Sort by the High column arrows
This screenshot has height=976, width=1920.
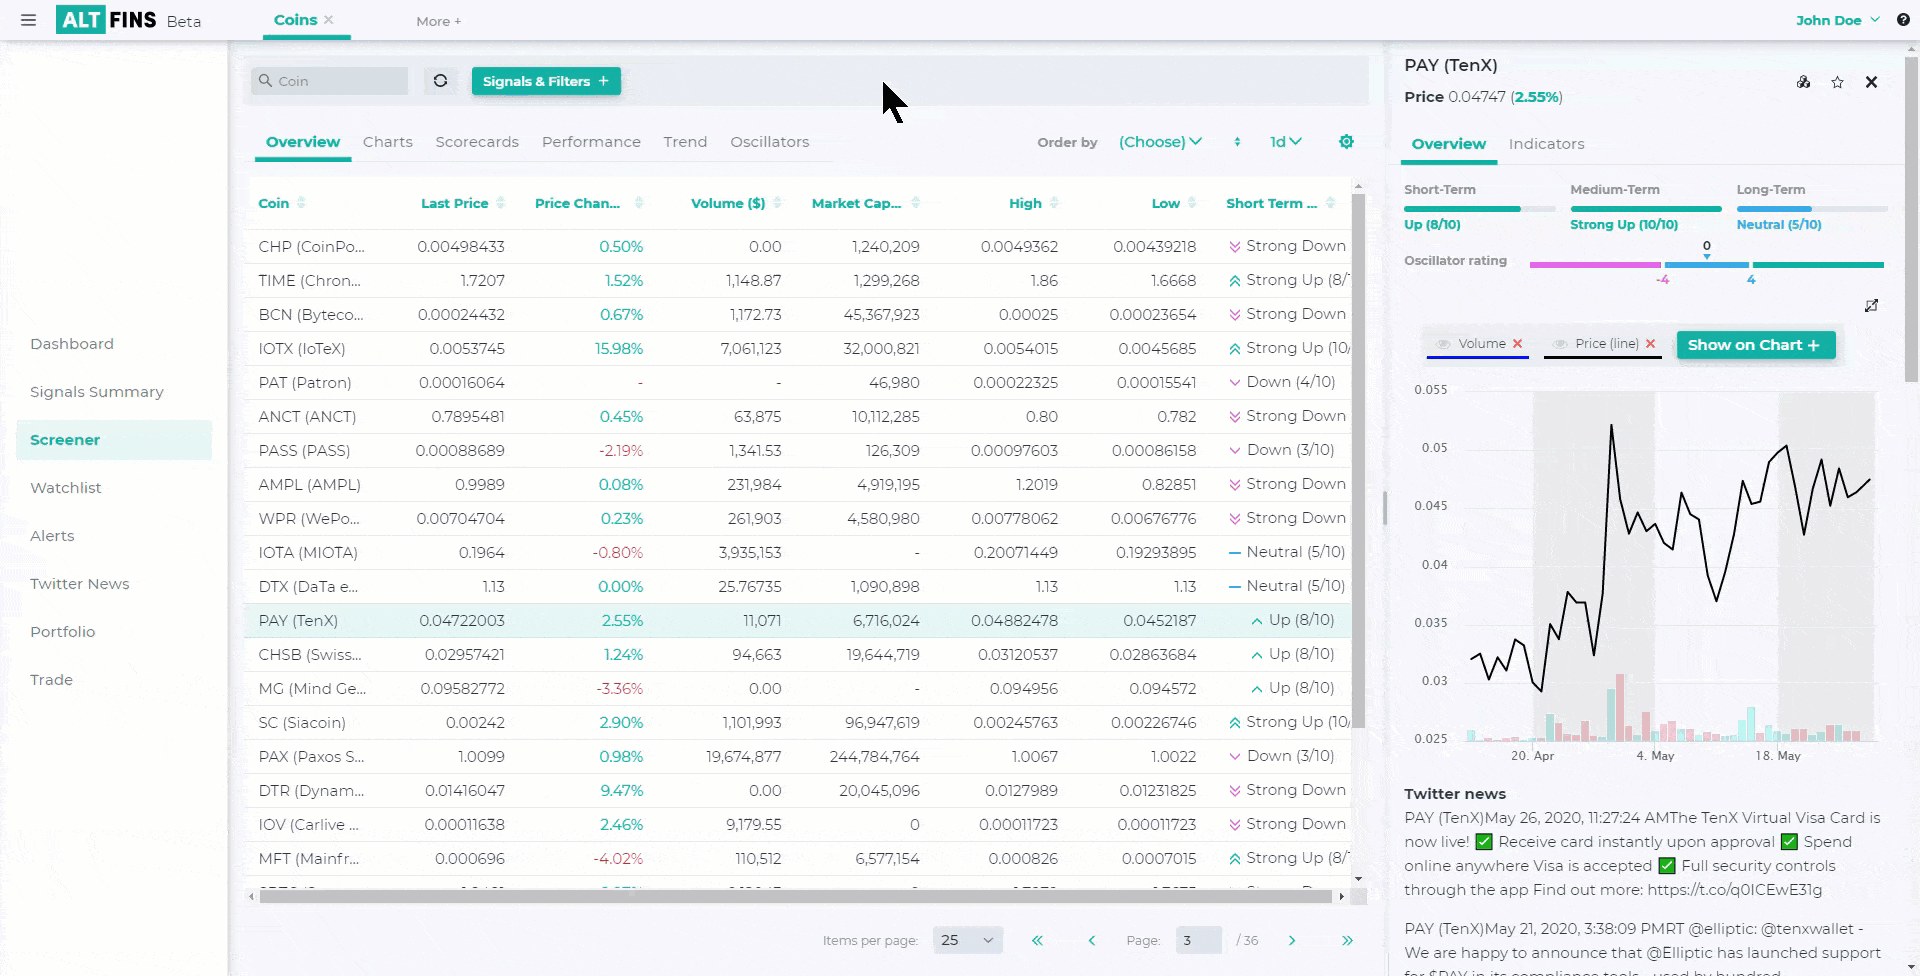click(1054, 203)
